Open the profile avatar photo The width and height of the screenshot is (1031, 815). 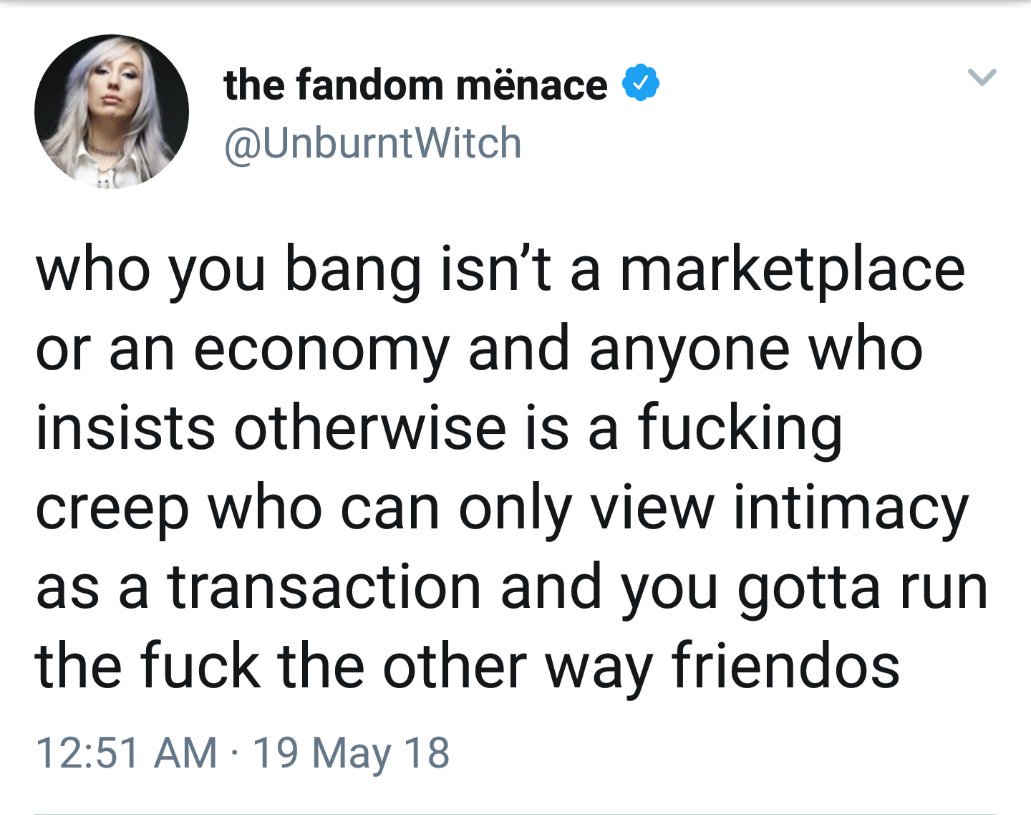click(x=112, y=111)
